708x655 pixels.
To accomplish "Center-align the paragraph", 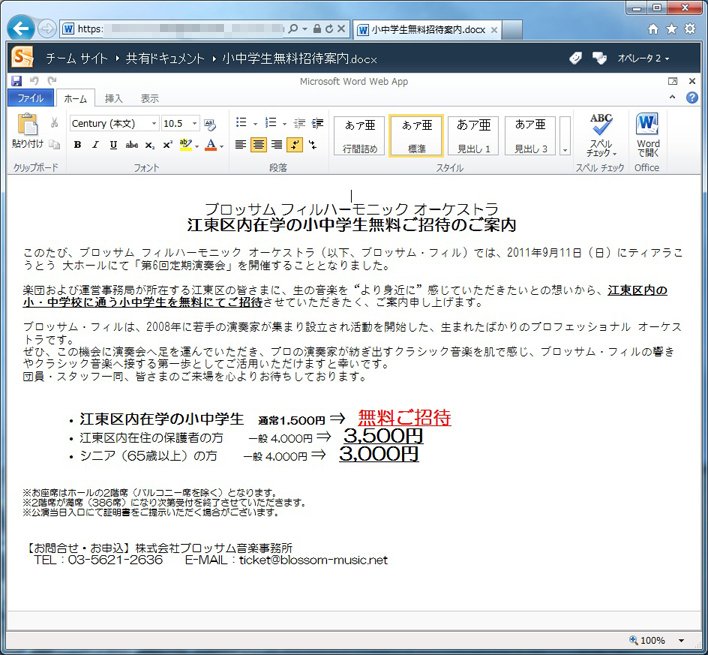I will pos(258,145).
